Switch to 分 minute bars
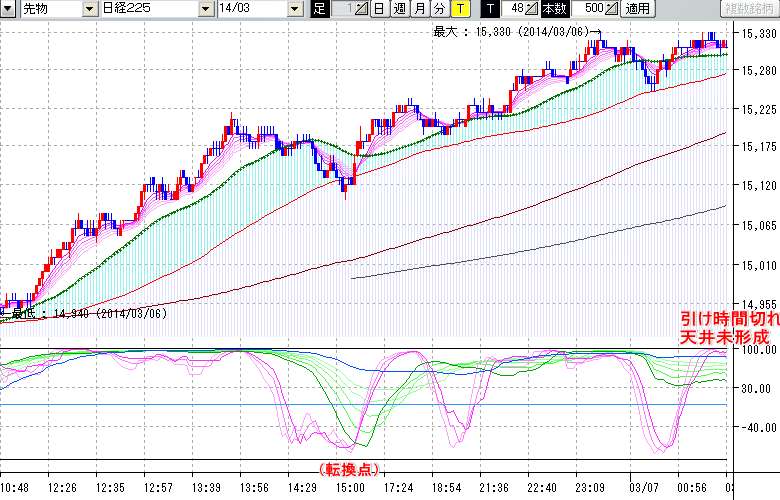This screenshot has width=780, height=500. coord(439,9)
